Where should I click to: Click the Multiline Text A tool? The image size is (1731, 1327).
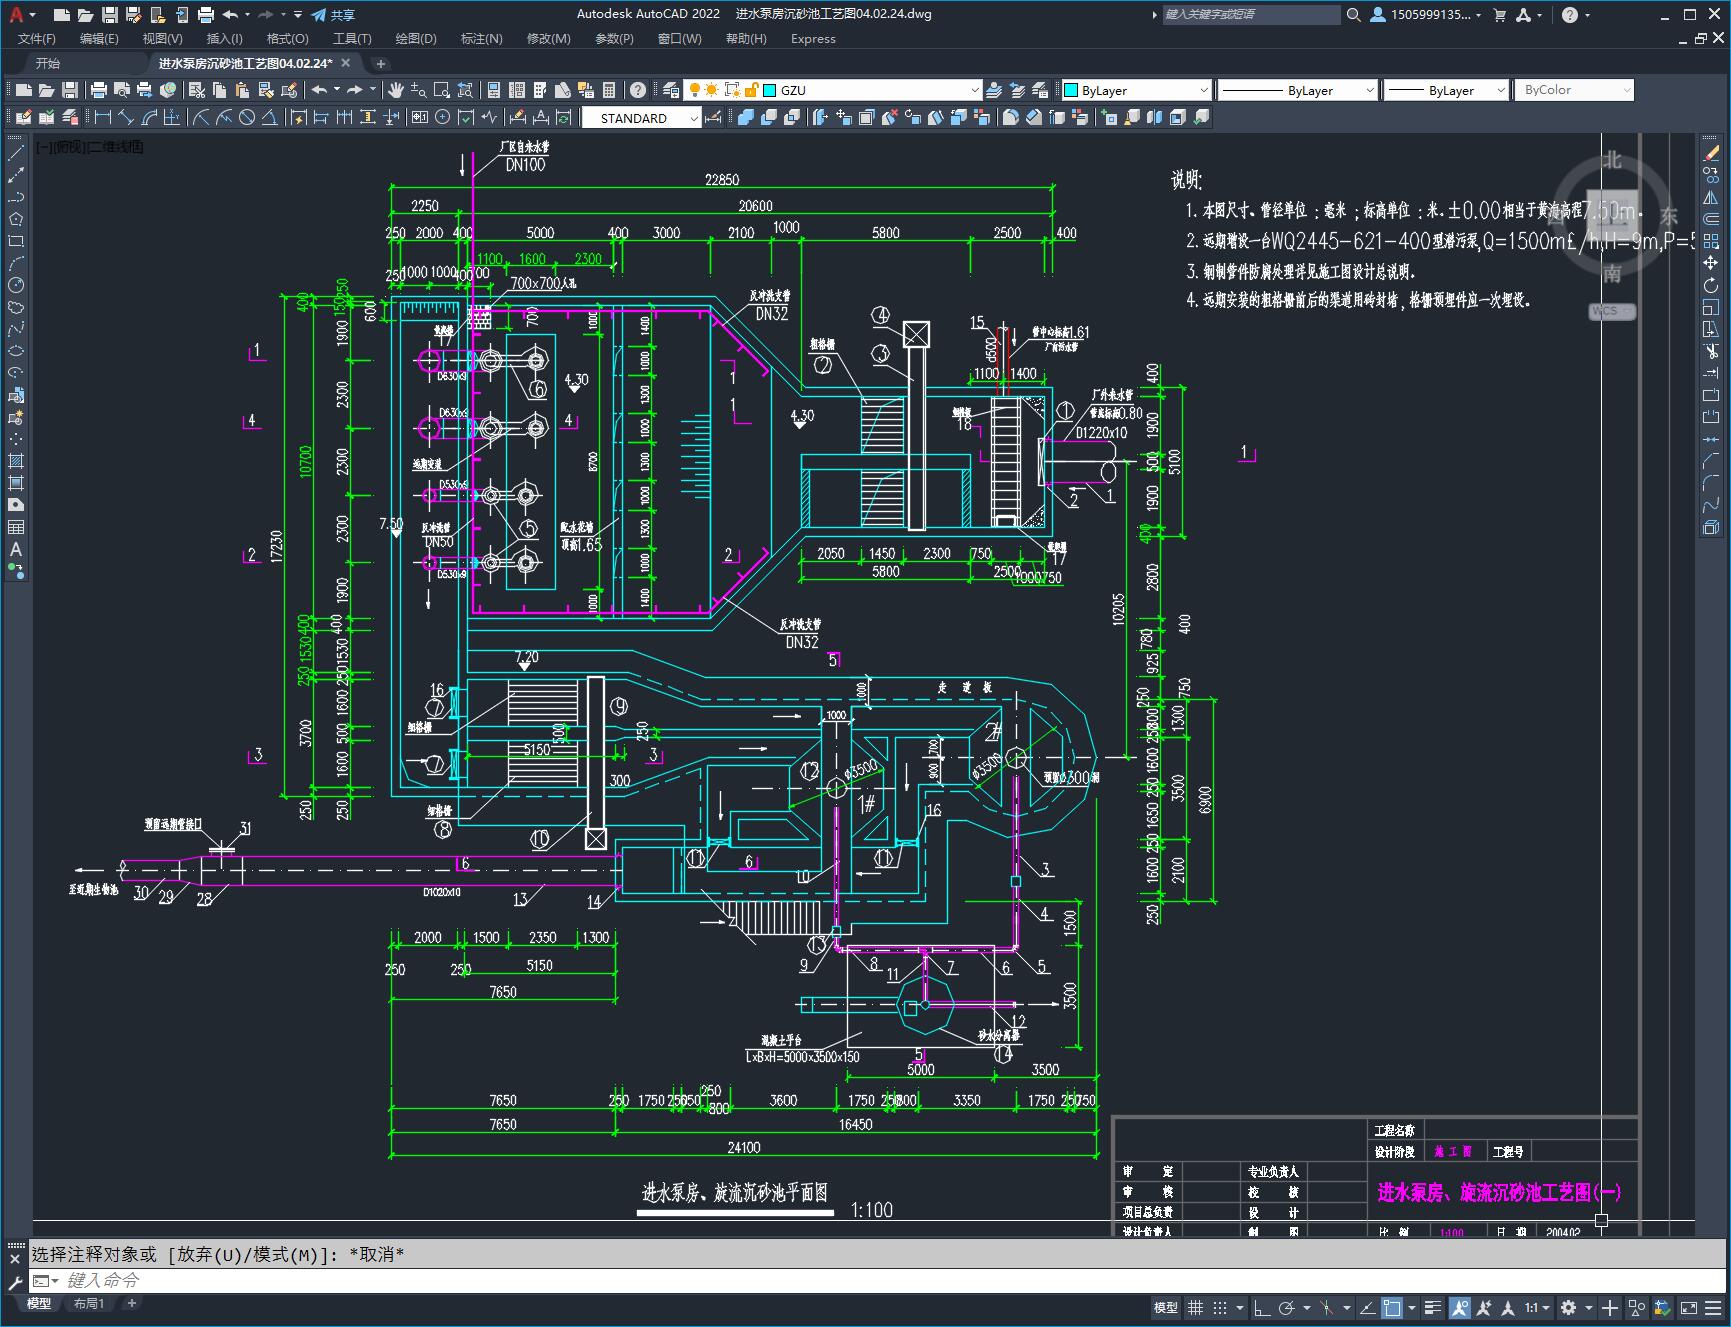(16, 549)
